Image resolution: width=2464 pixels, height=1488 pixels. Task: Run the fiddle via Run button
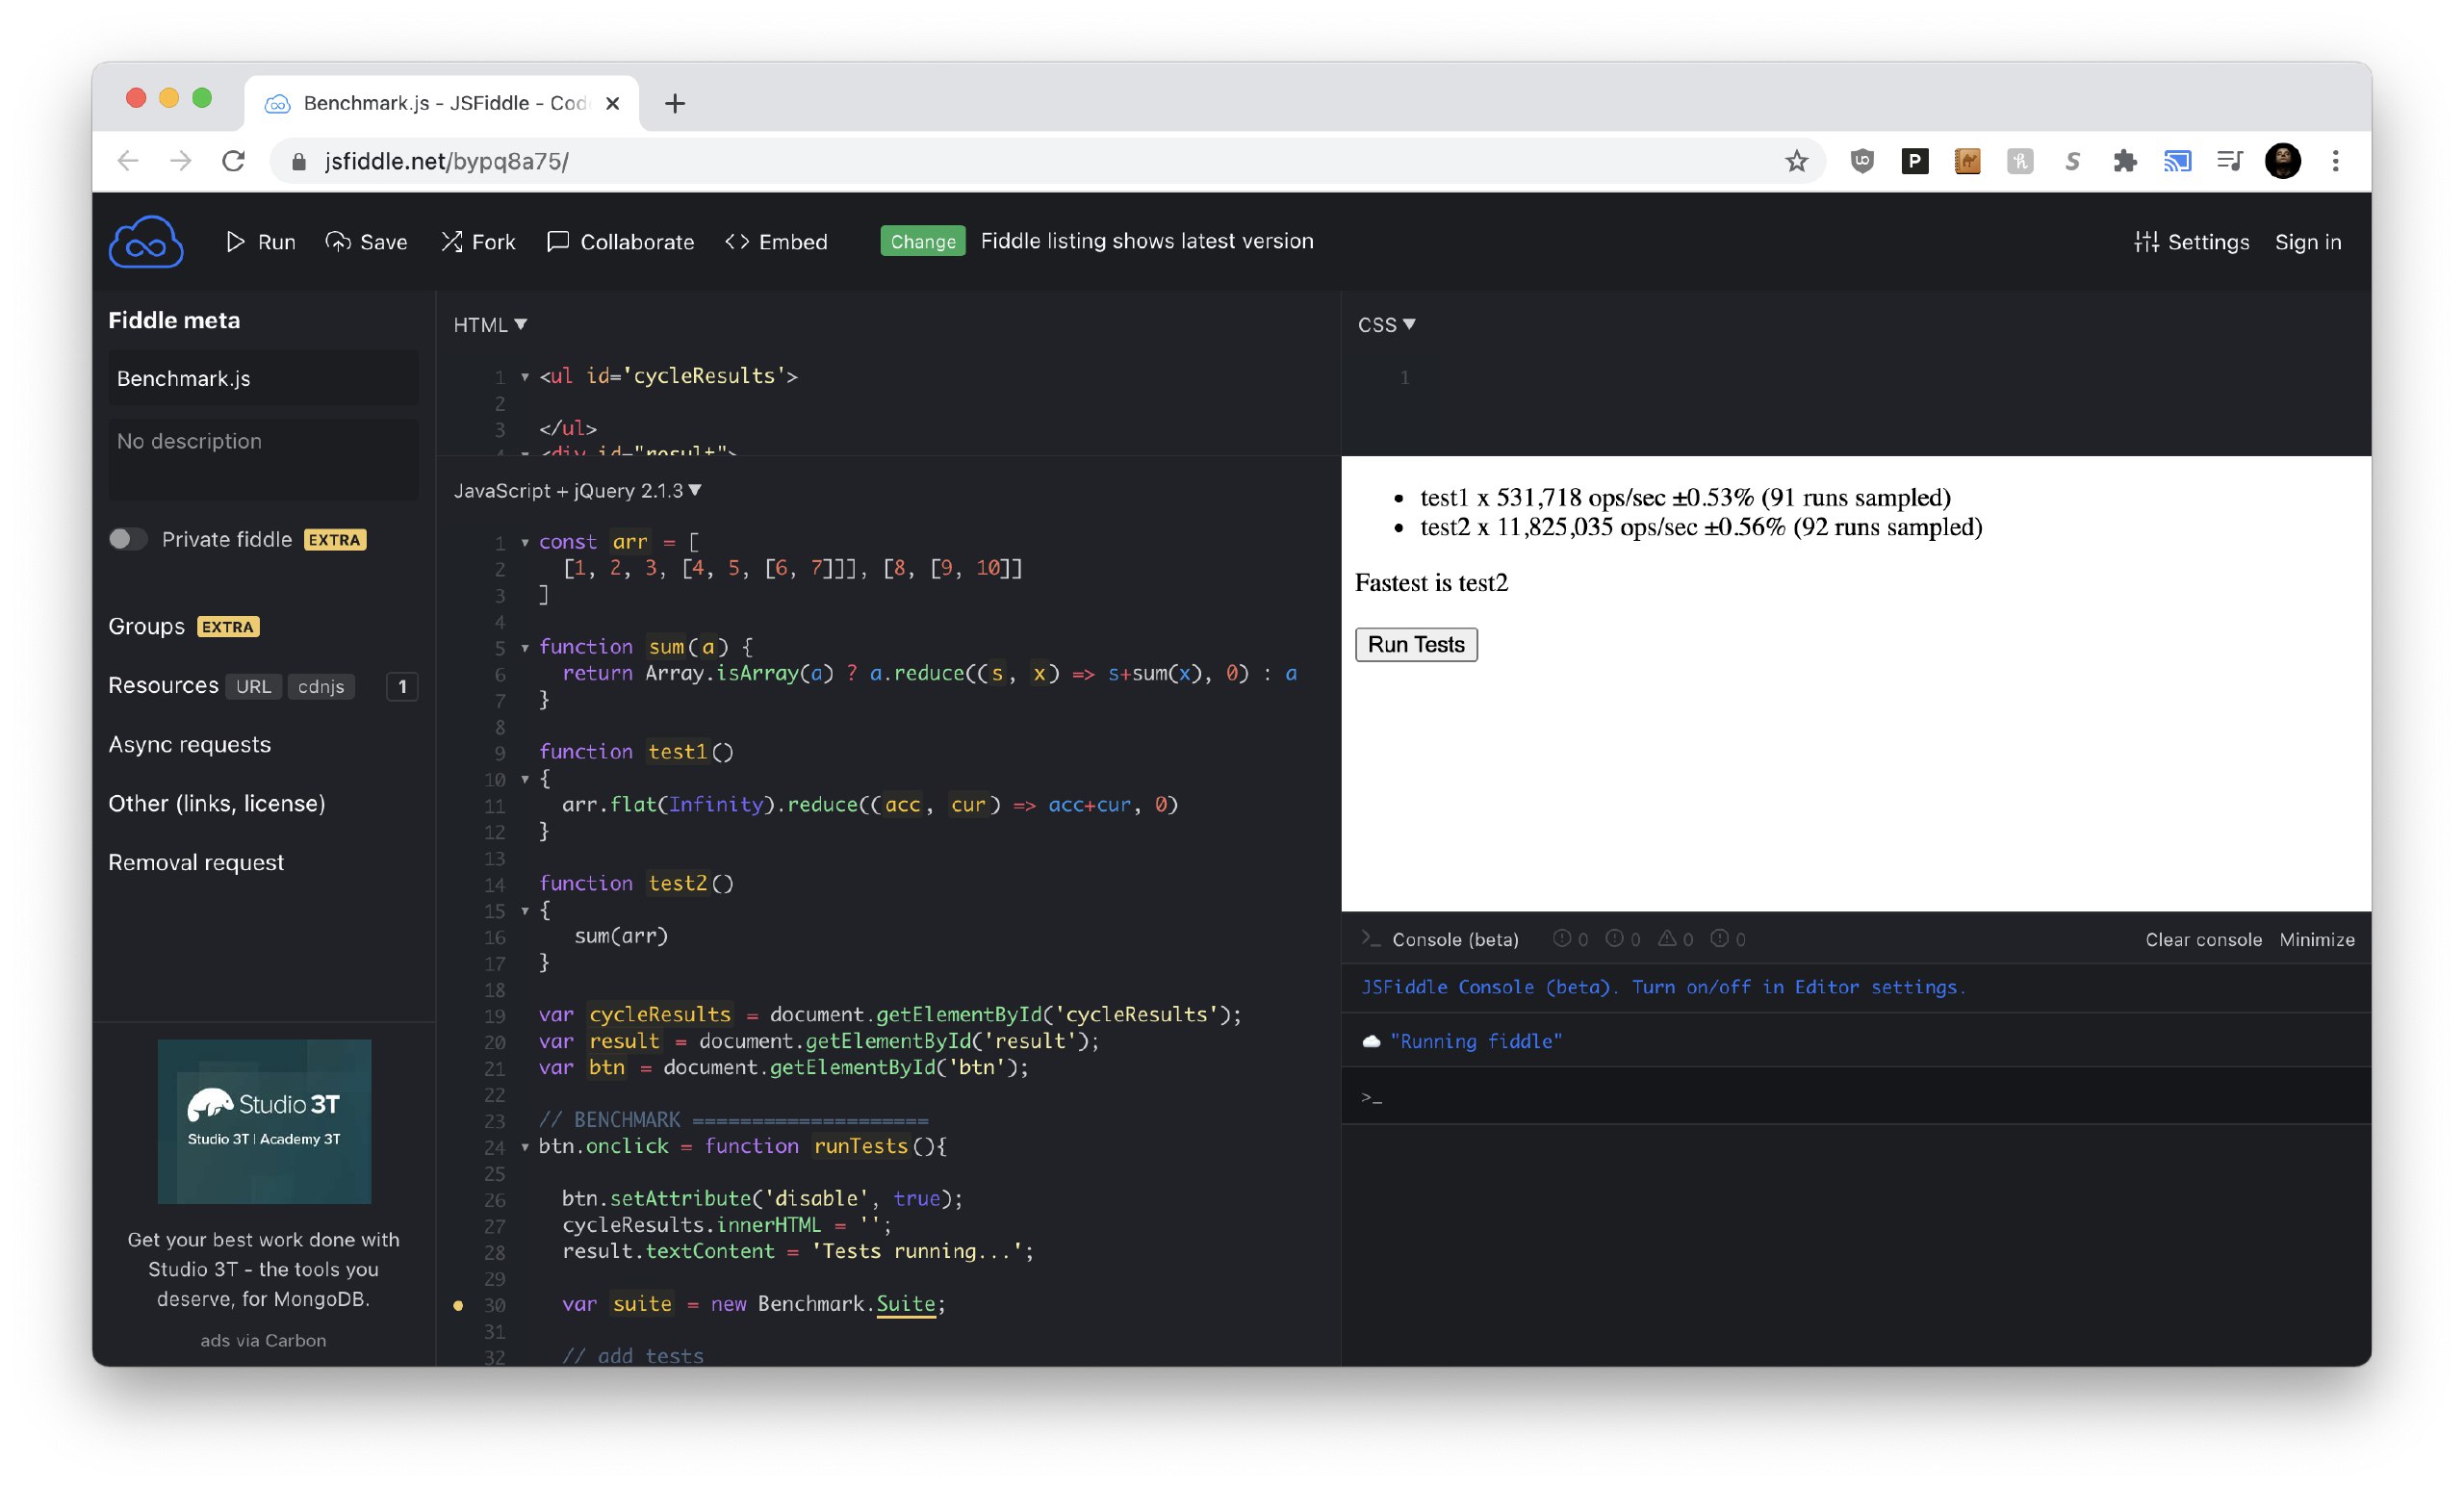(260, 242)
